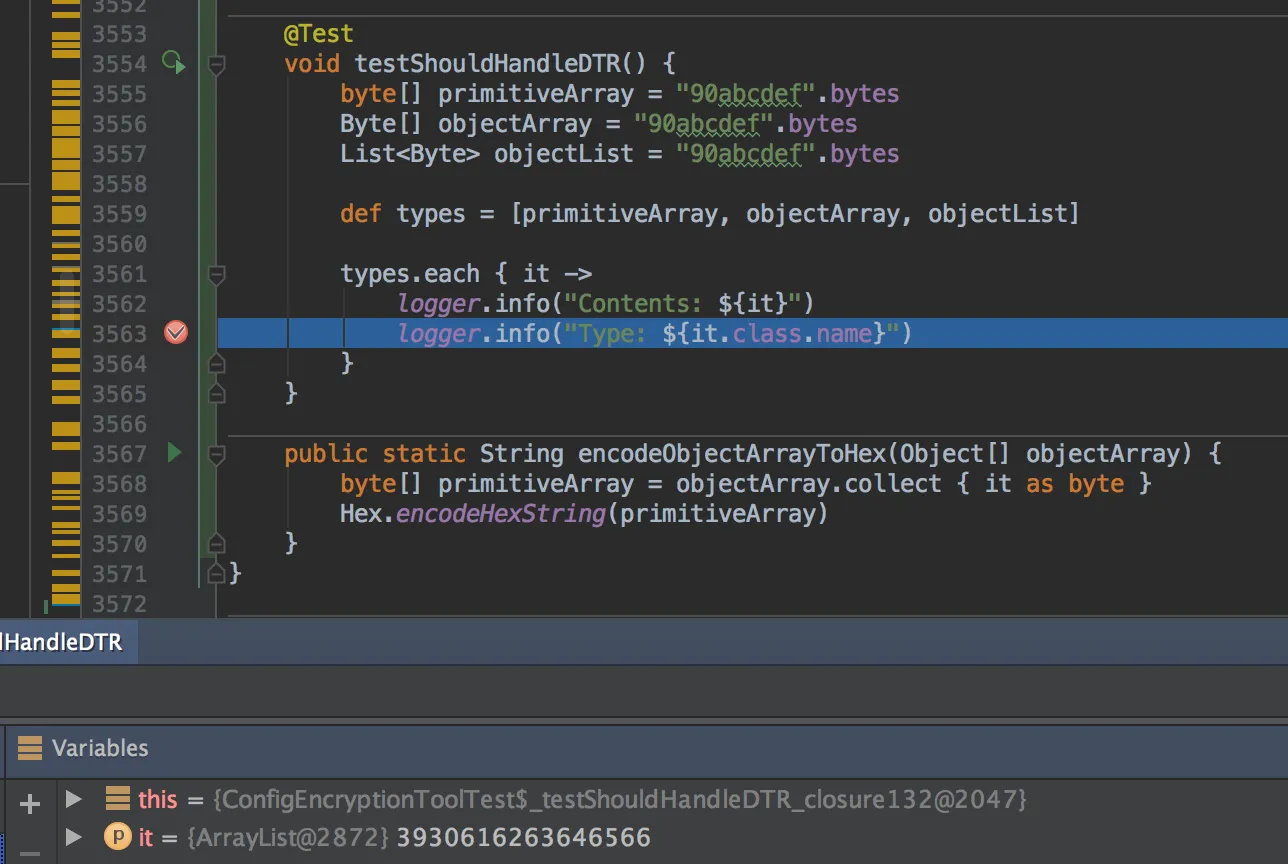Click 'List<Byte>' type on line 3557
Image resolution: width=1288 pixels, height=864 pixels.
coord(411,154)
